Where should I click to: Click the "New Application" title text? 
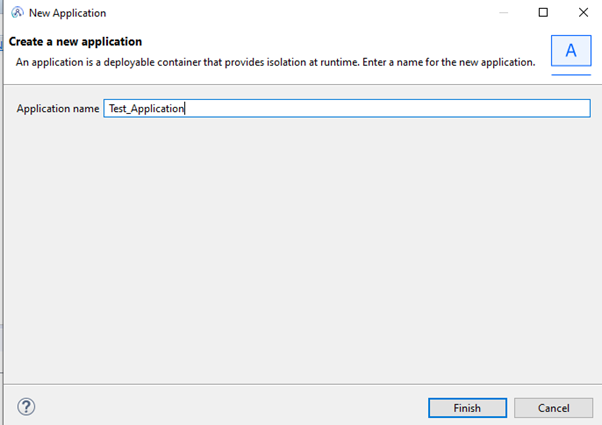tap(68, 13)
